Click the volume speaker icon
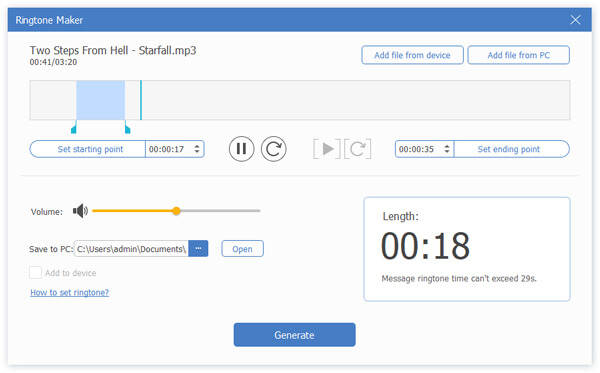The image size is (600, 373). coord(80,211)
